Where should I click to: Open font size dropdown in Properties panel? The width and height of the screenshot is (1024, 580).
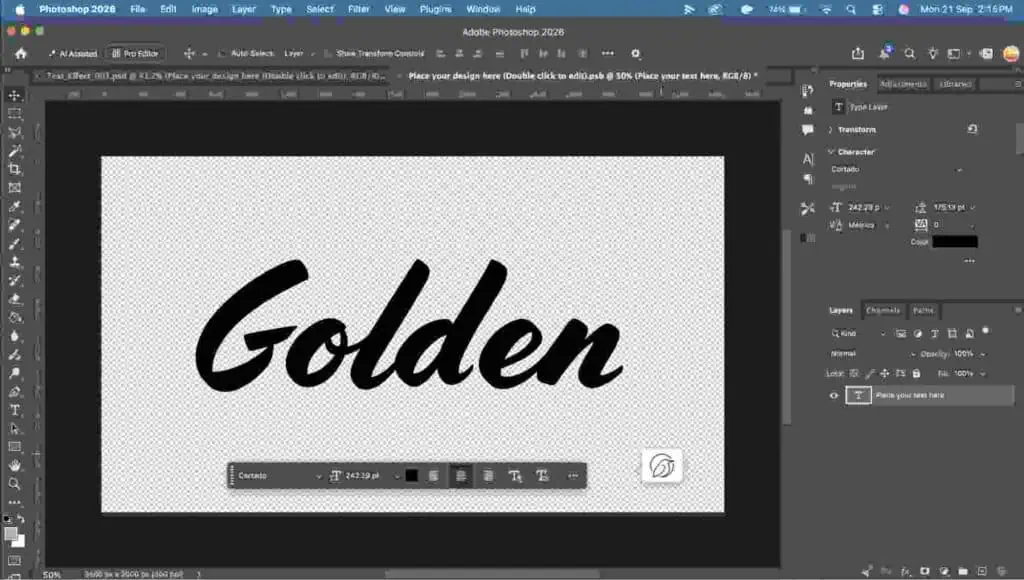click(x=887, y=208)
